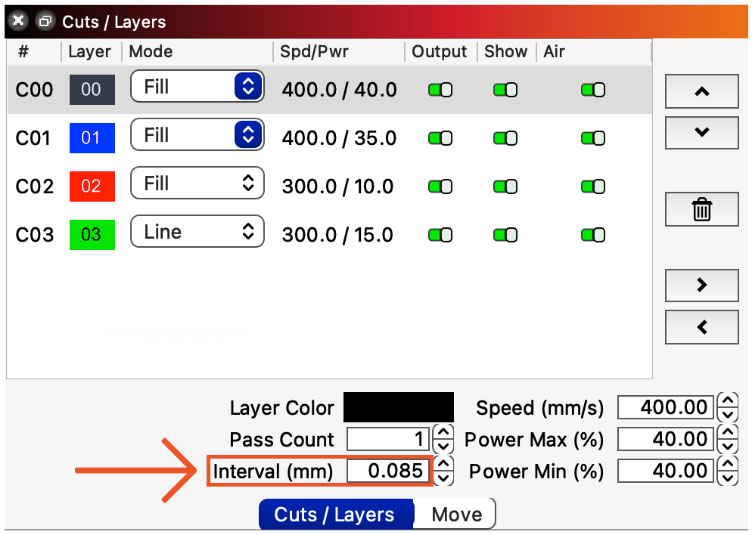Move selected layer up with the up-arrow button
754x535 pixels.
pyautogui.click(x=702, y=91)
